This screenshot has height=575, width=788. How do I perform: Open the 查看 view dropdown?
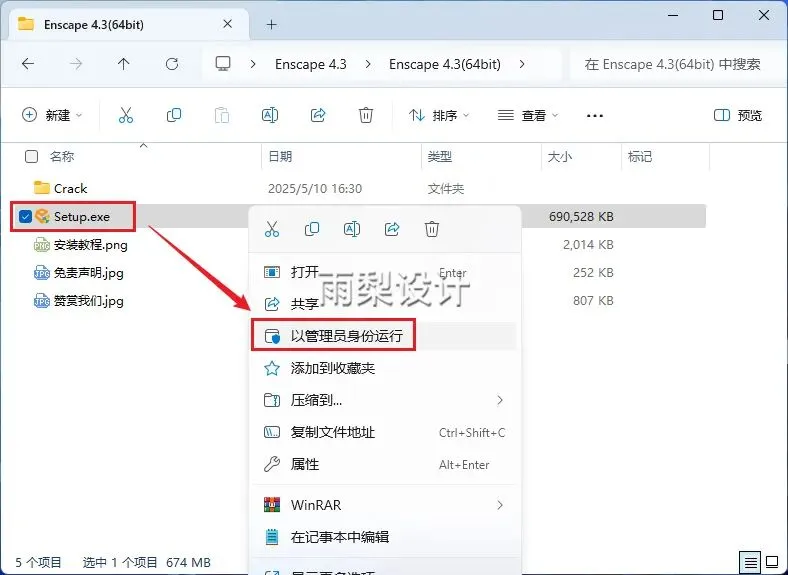[528, 116]
